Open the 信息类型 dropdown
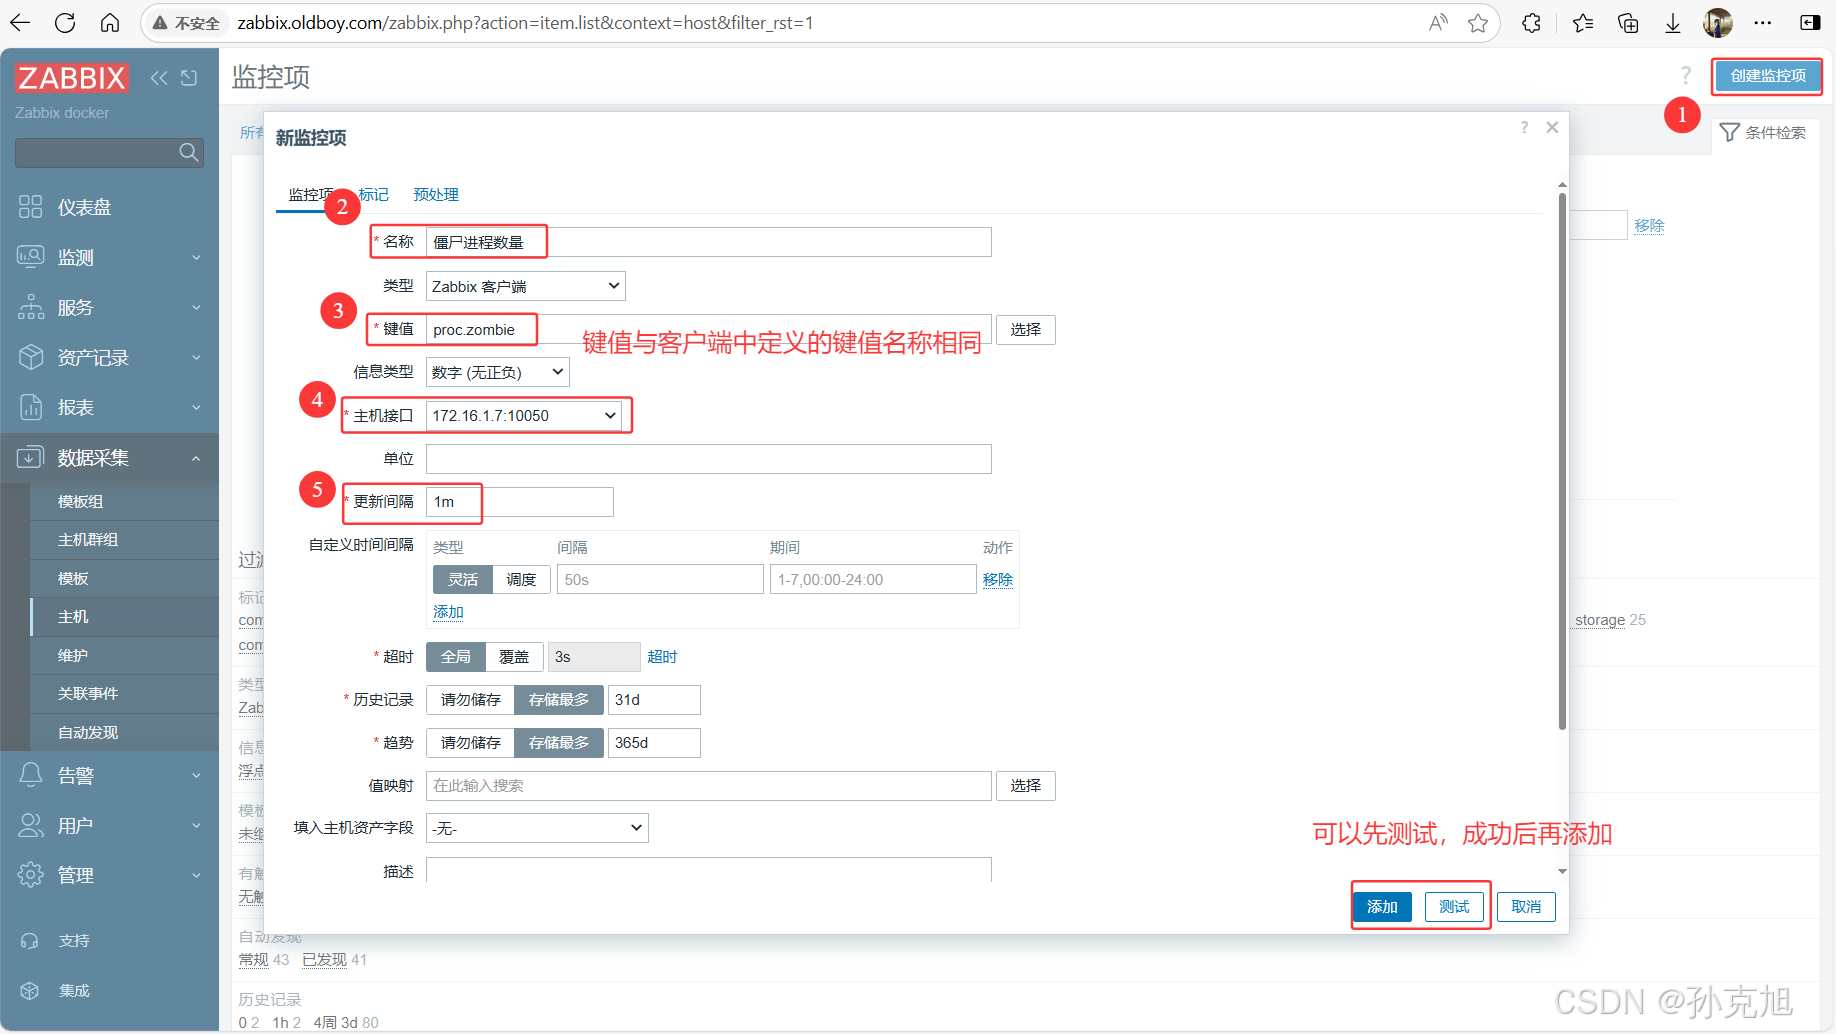 [x=498, y=372]
